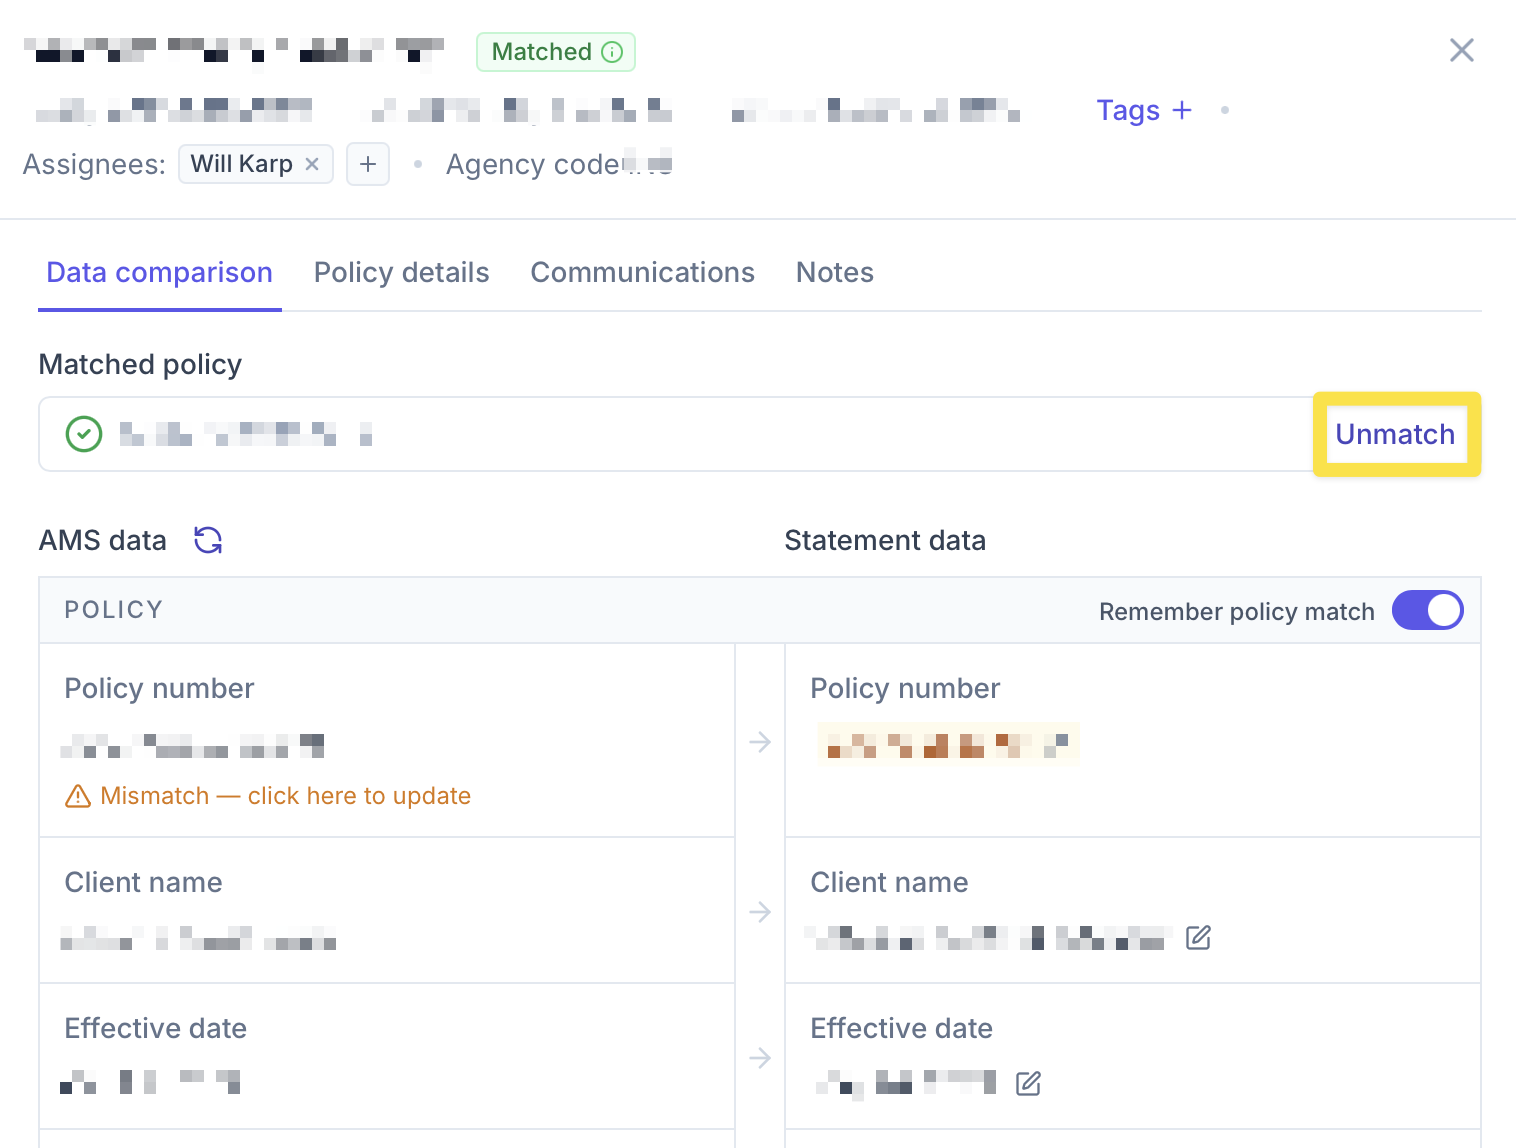Viewport: 1516px width, 1148px height.
Task: Click the policy number mismatch warning icon
Action: coord(78,796)
